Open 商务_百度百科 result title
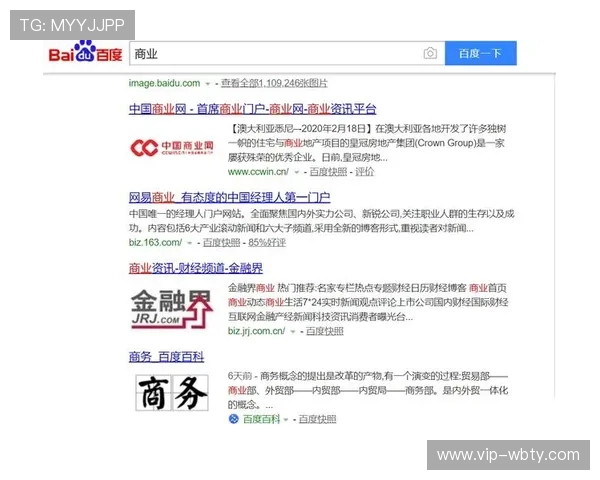Screen dimensions: 600x480 (166, 357)
